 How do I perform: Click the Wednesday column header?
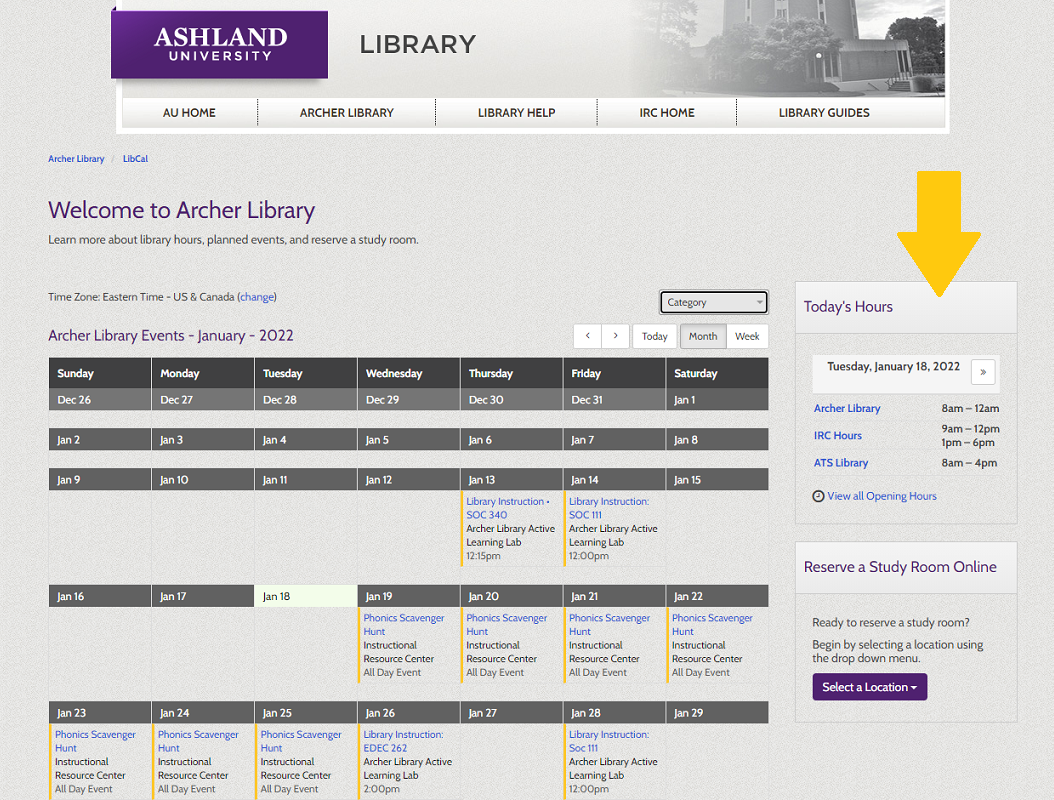click(408, 373)
